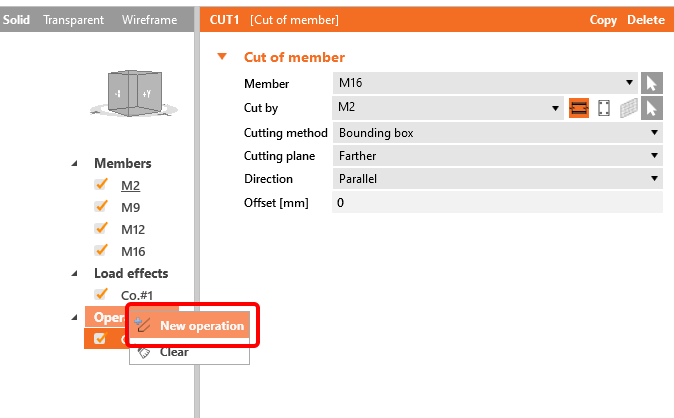
Task: Click the Offset [mm] input field
Action: (x=496, y=203)
